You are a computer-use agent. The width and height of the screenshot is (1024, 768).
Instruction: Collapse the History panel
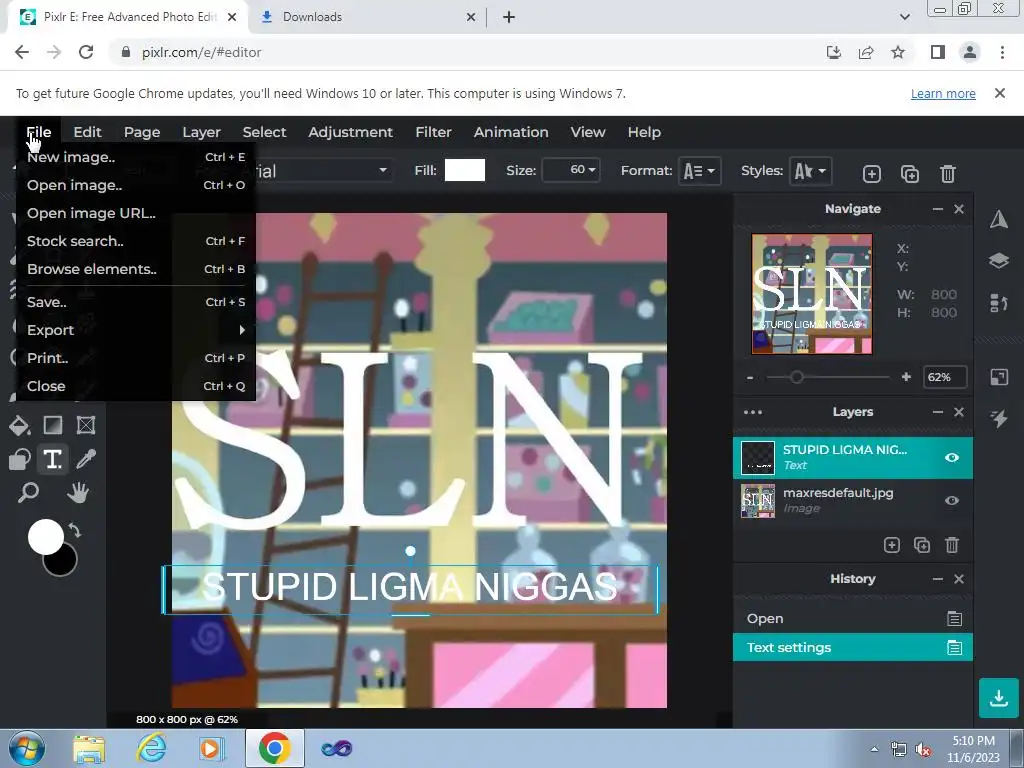pyautogui.click(x=938, y=579)
